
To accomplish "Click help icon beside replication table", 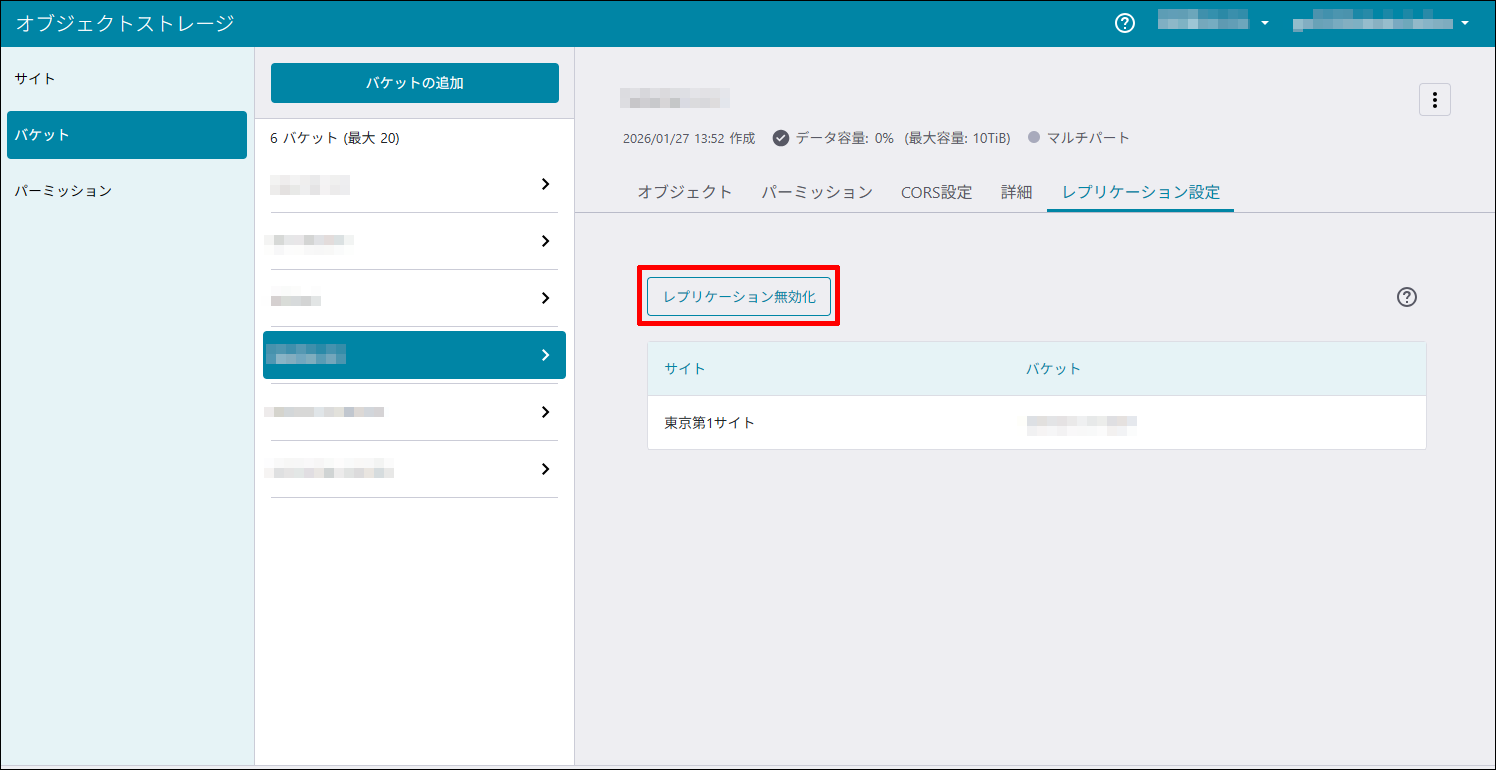I will pyautogui.click(x=1407, y=297).
